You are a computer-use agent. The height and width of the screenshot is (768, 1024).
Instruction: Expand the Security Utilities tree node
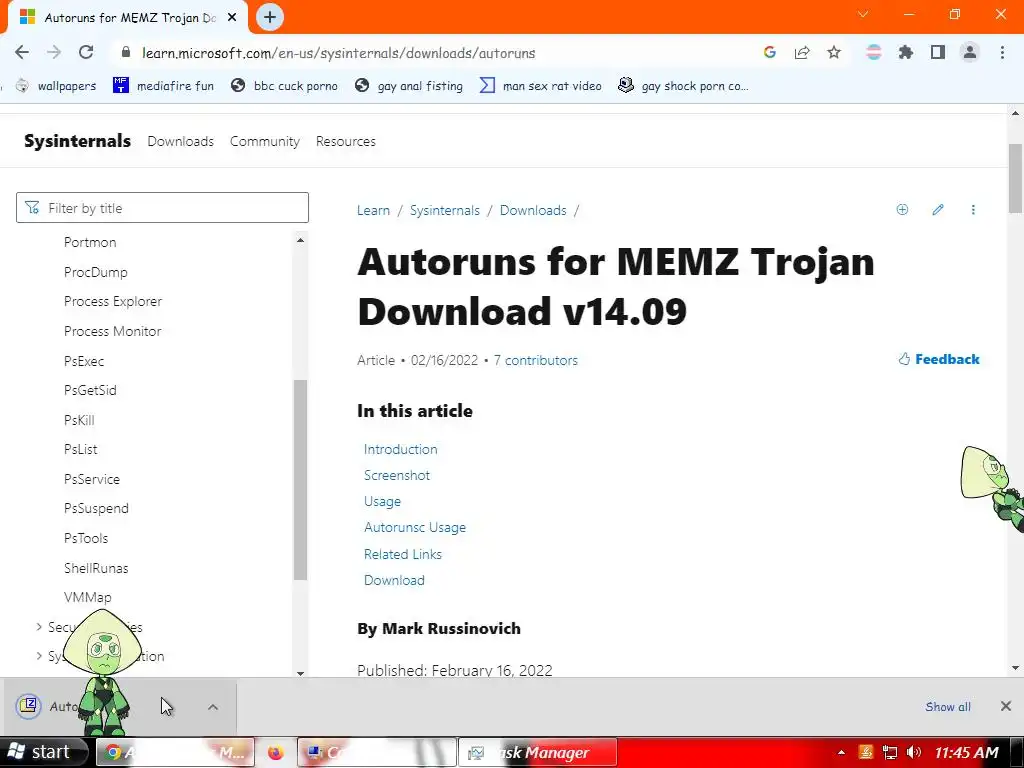point(39,627)
